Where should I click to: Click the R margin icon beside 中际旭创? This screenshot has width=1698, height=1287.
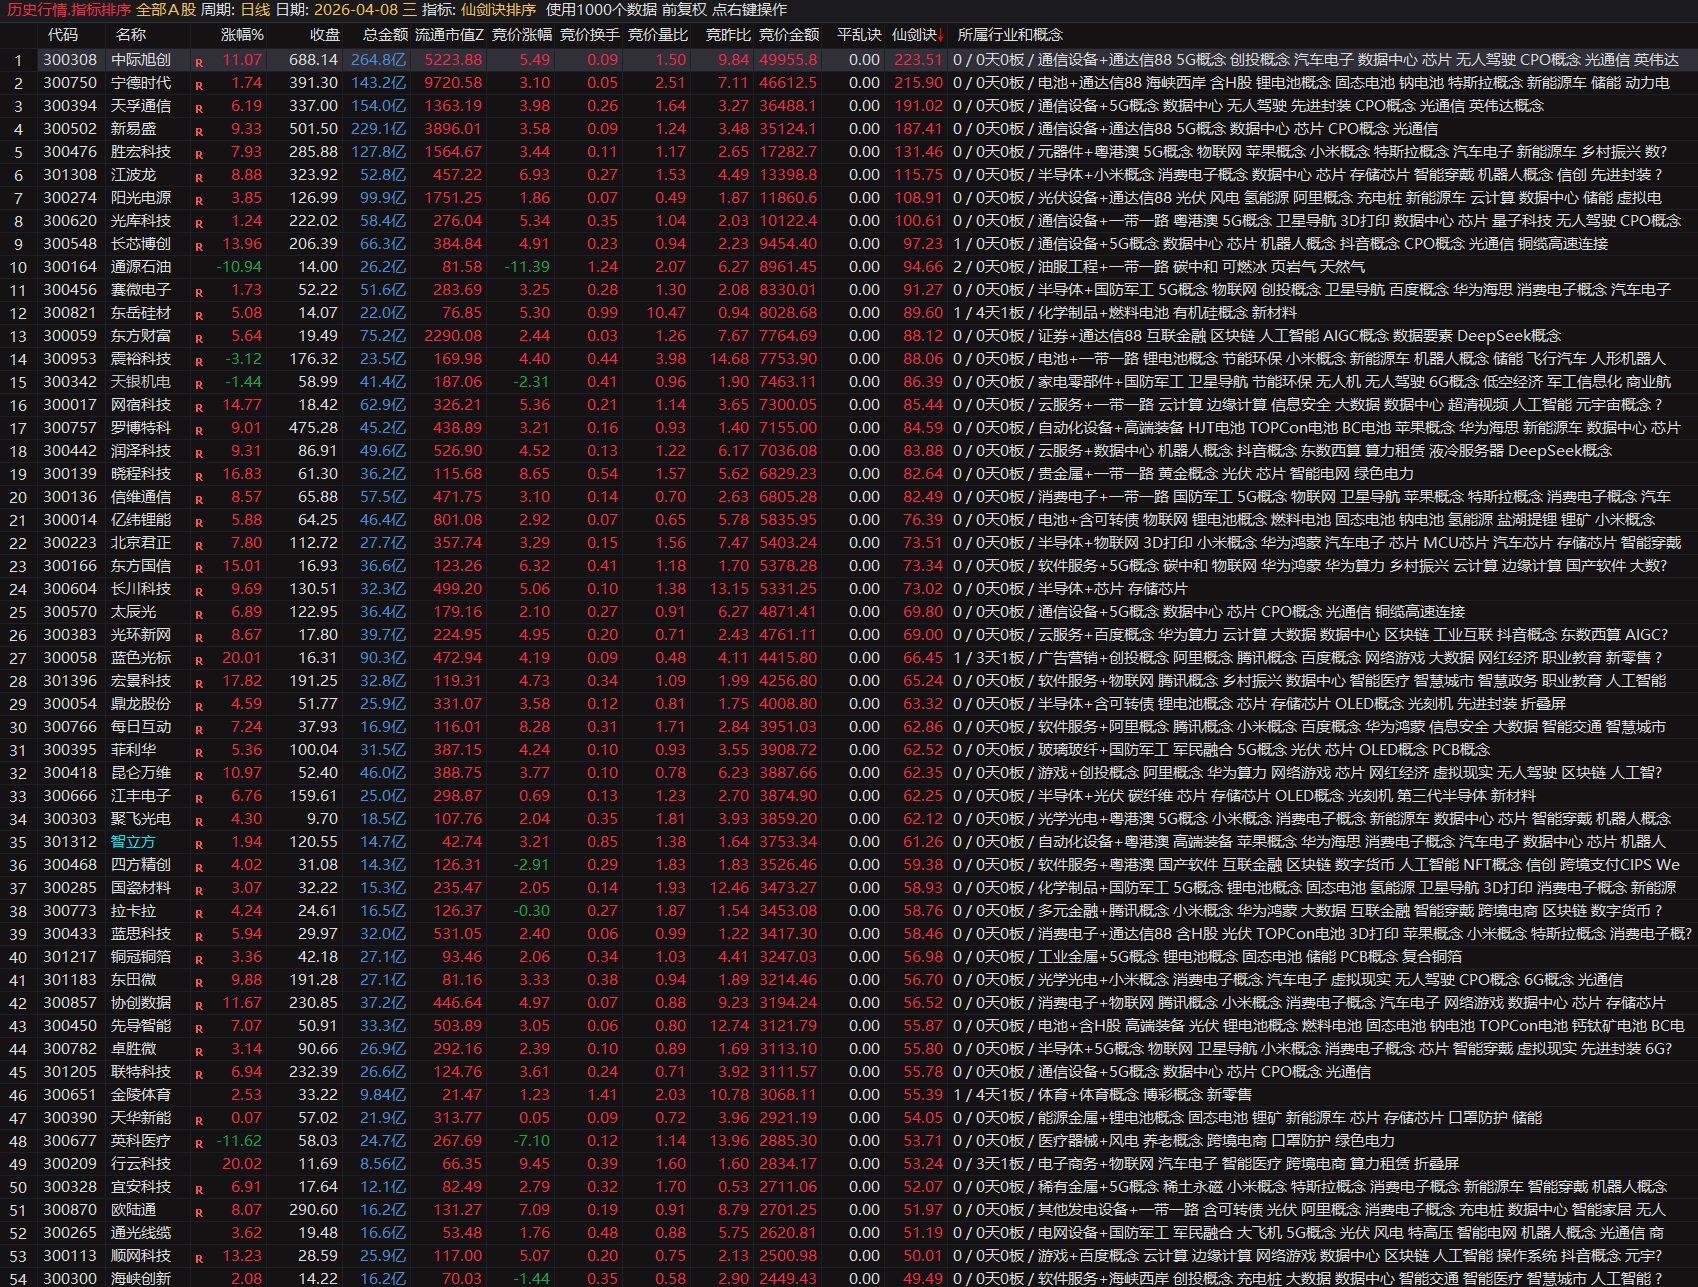[199, 62]
